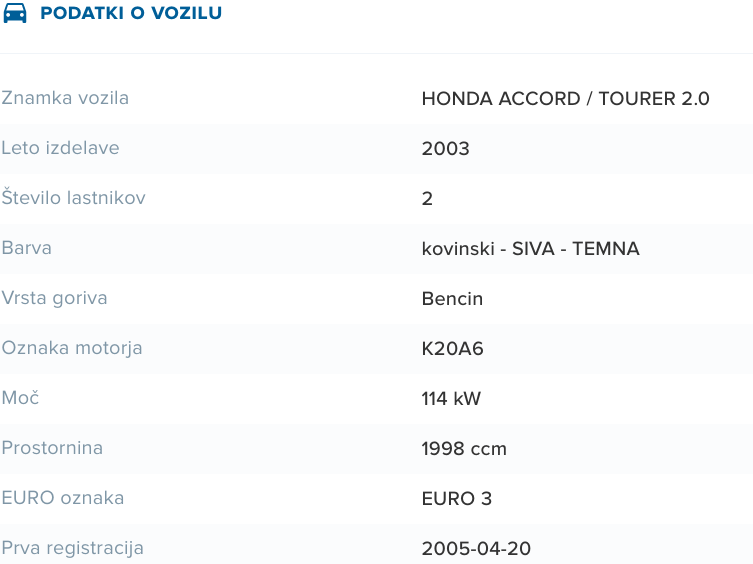Select the Znamka vozila label

click(x=65, y=98)
